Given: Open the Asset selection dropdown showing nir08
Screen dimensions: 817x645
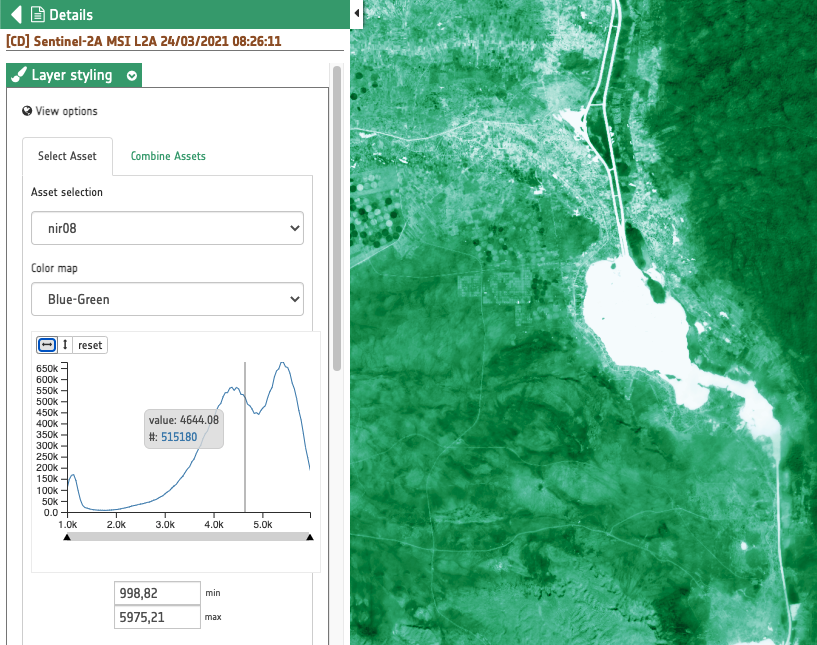Looking at the screenshot, I should tap(167, 228).
